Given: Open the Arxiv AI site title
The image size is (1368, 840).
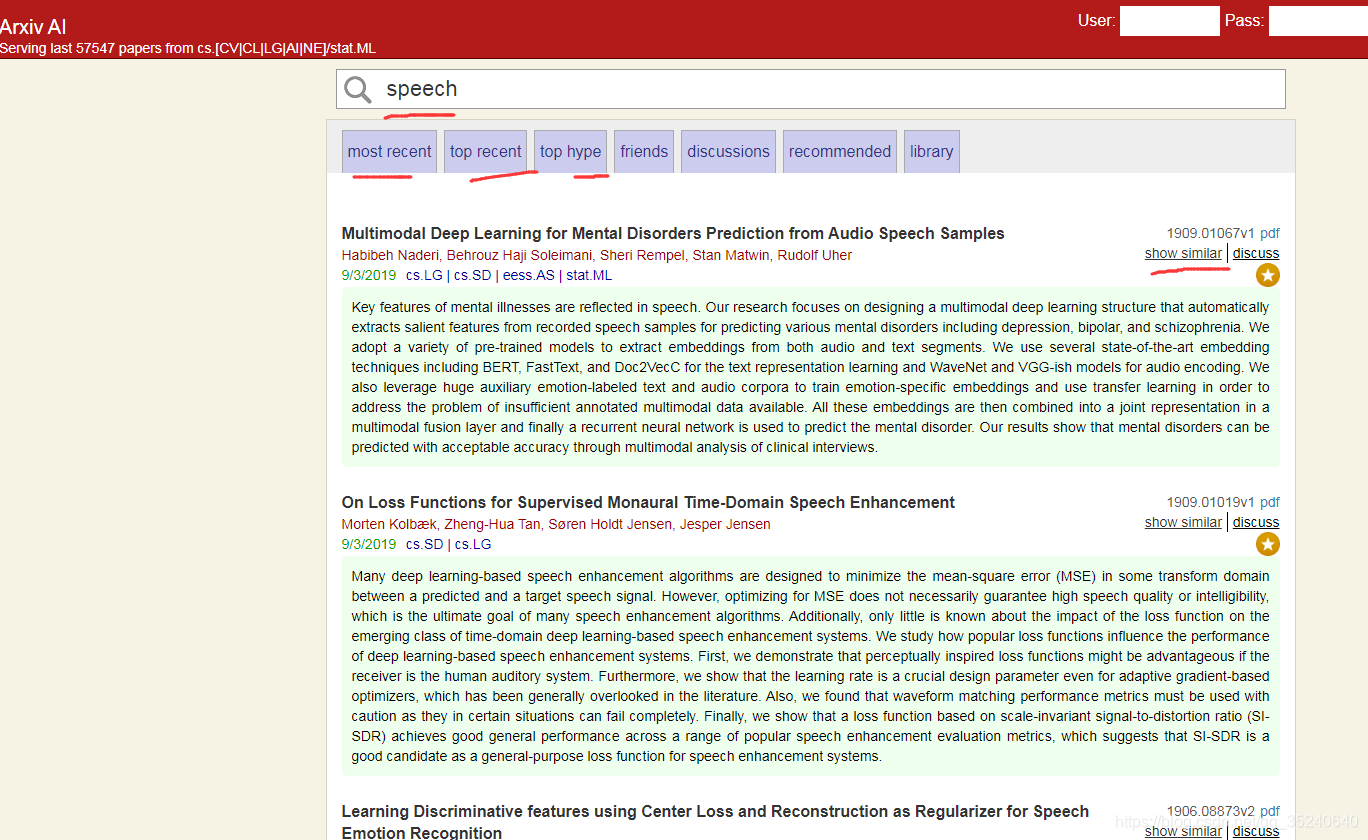Looking at the screenshot, I should tap(33, 27).
